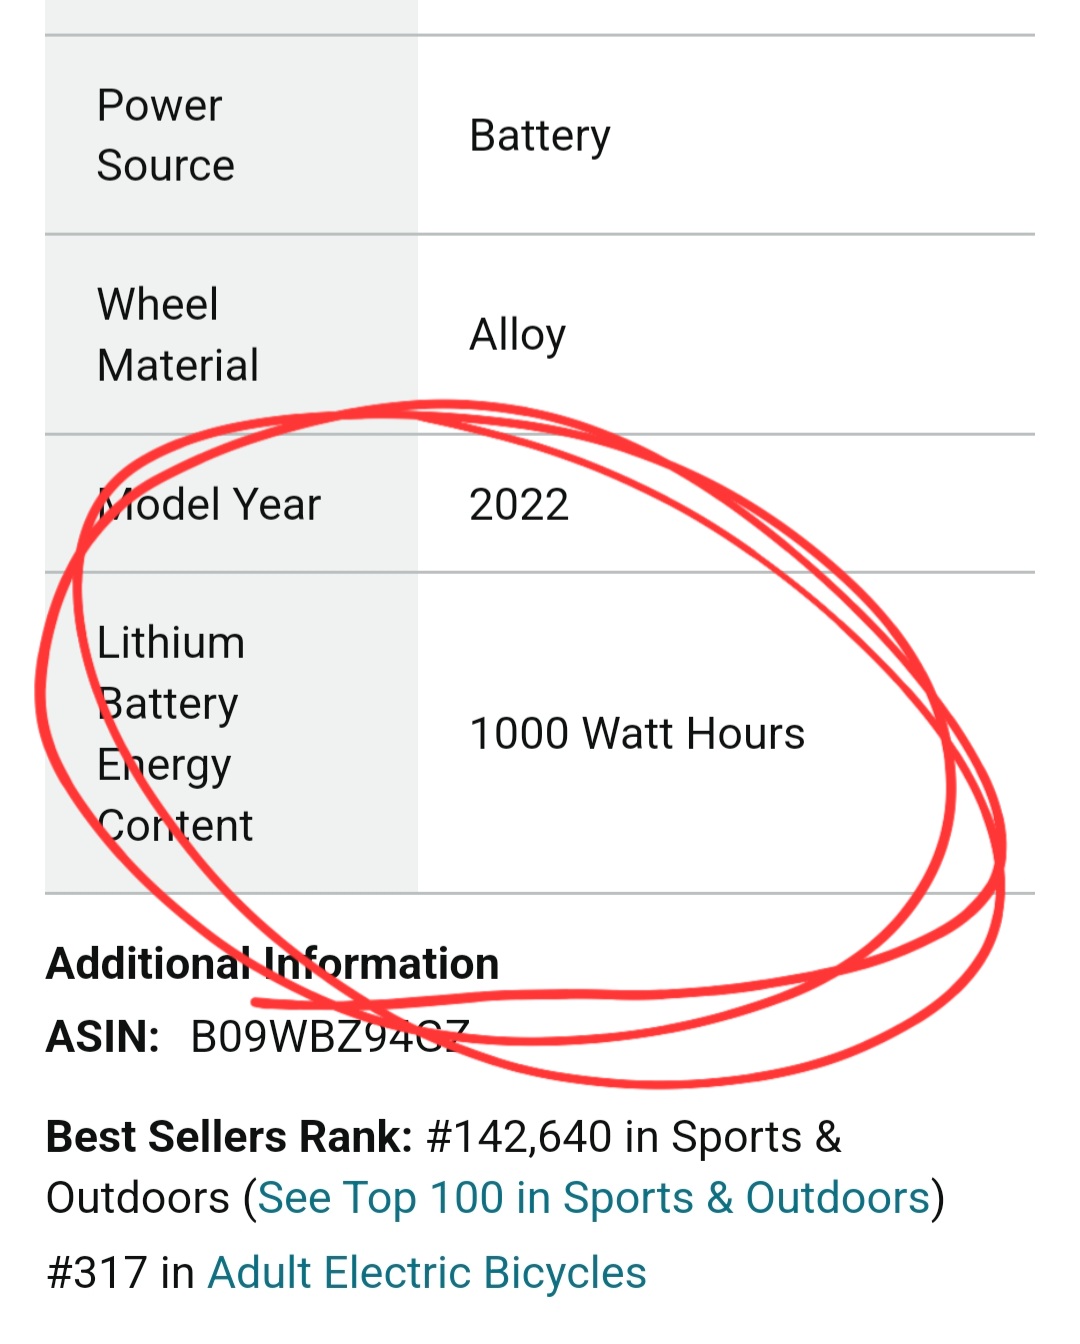The width and height of the screenshot is (1080, 1344).
Task: Select the Alloy value text
Action: coord(518,335)
